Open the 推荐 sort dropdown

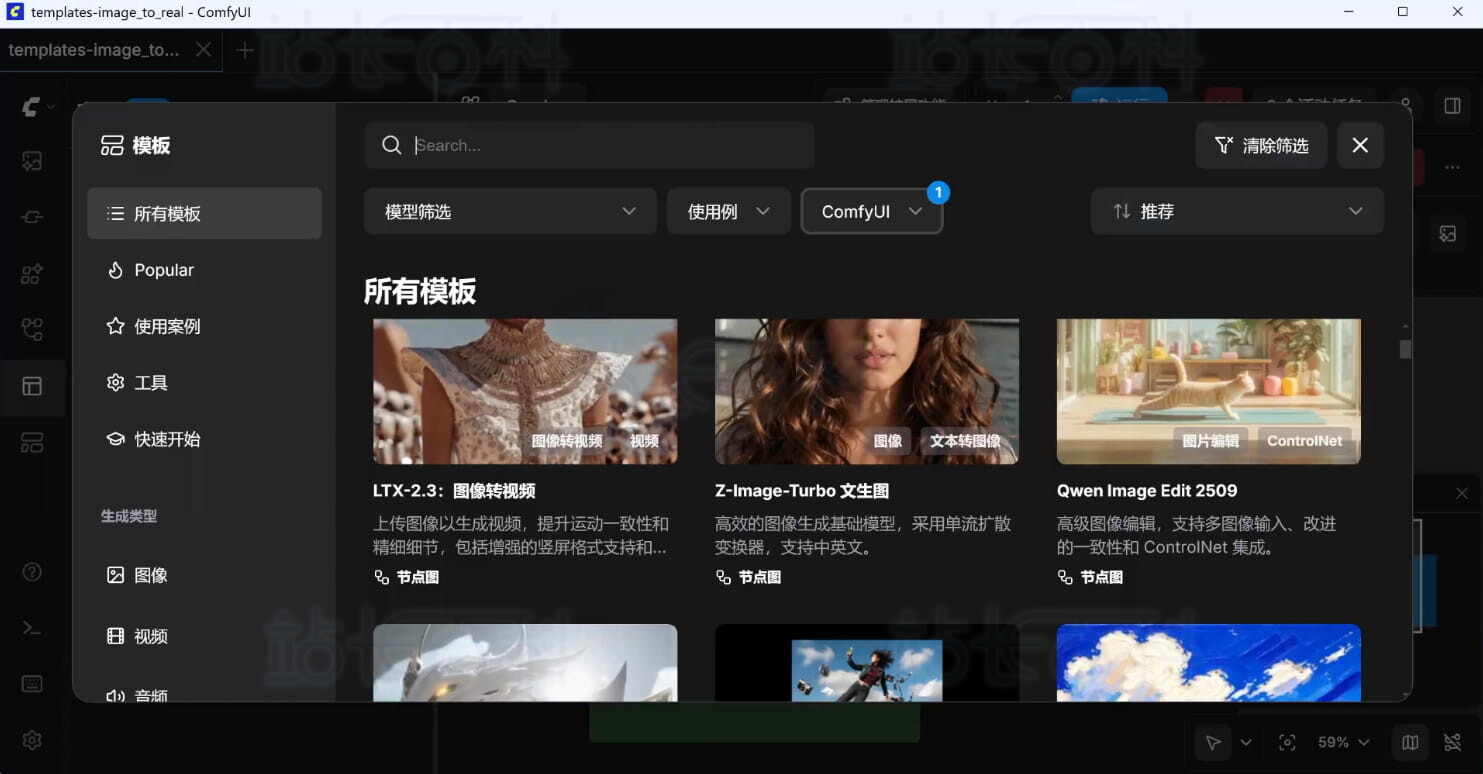[x=1237, y=212]
